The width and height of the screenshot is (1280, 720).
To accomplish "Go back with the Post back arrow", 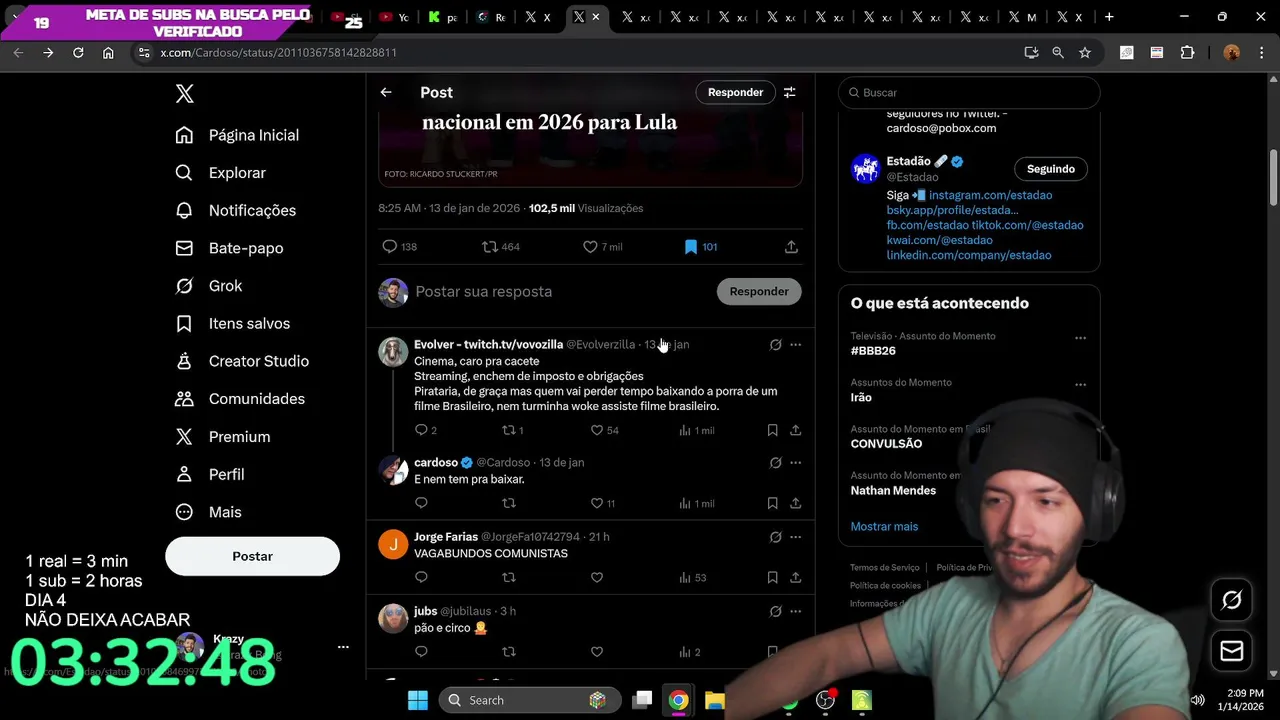I will 386,92.
